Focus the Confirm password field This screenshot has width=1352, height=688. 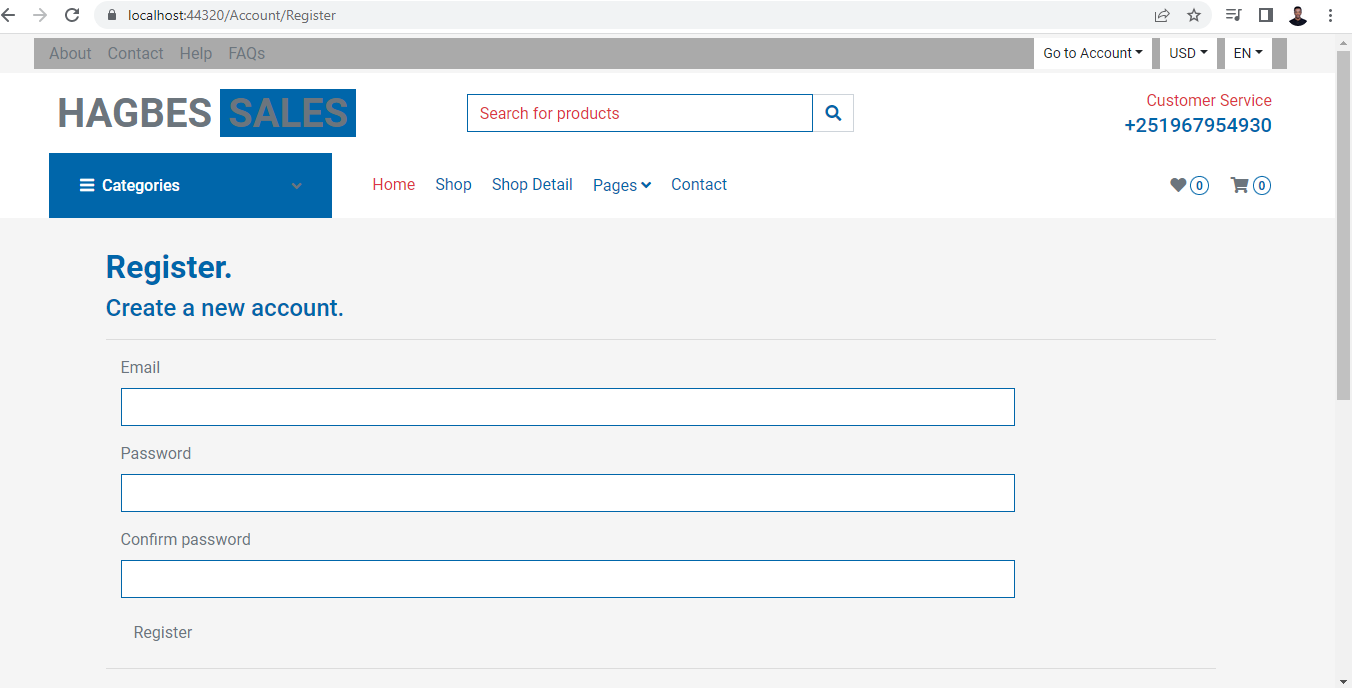[568, 579]
